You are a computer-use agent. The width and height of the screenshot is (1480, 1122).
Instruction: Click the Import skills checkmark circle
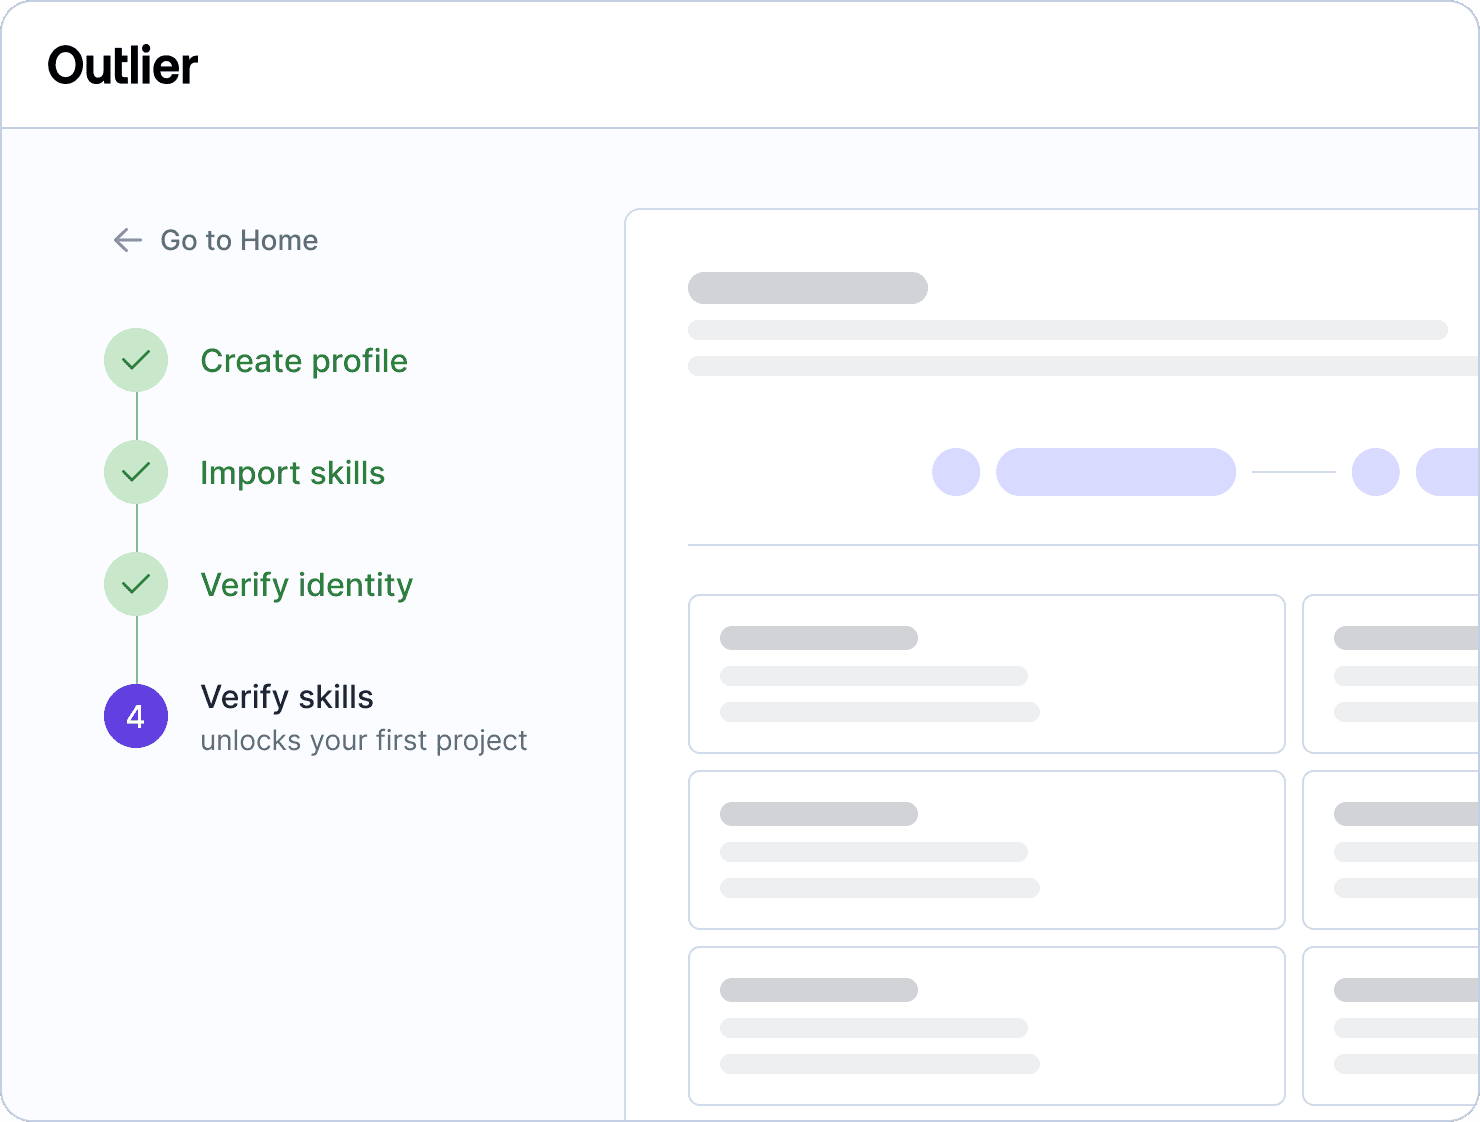[x=136, y=472]
